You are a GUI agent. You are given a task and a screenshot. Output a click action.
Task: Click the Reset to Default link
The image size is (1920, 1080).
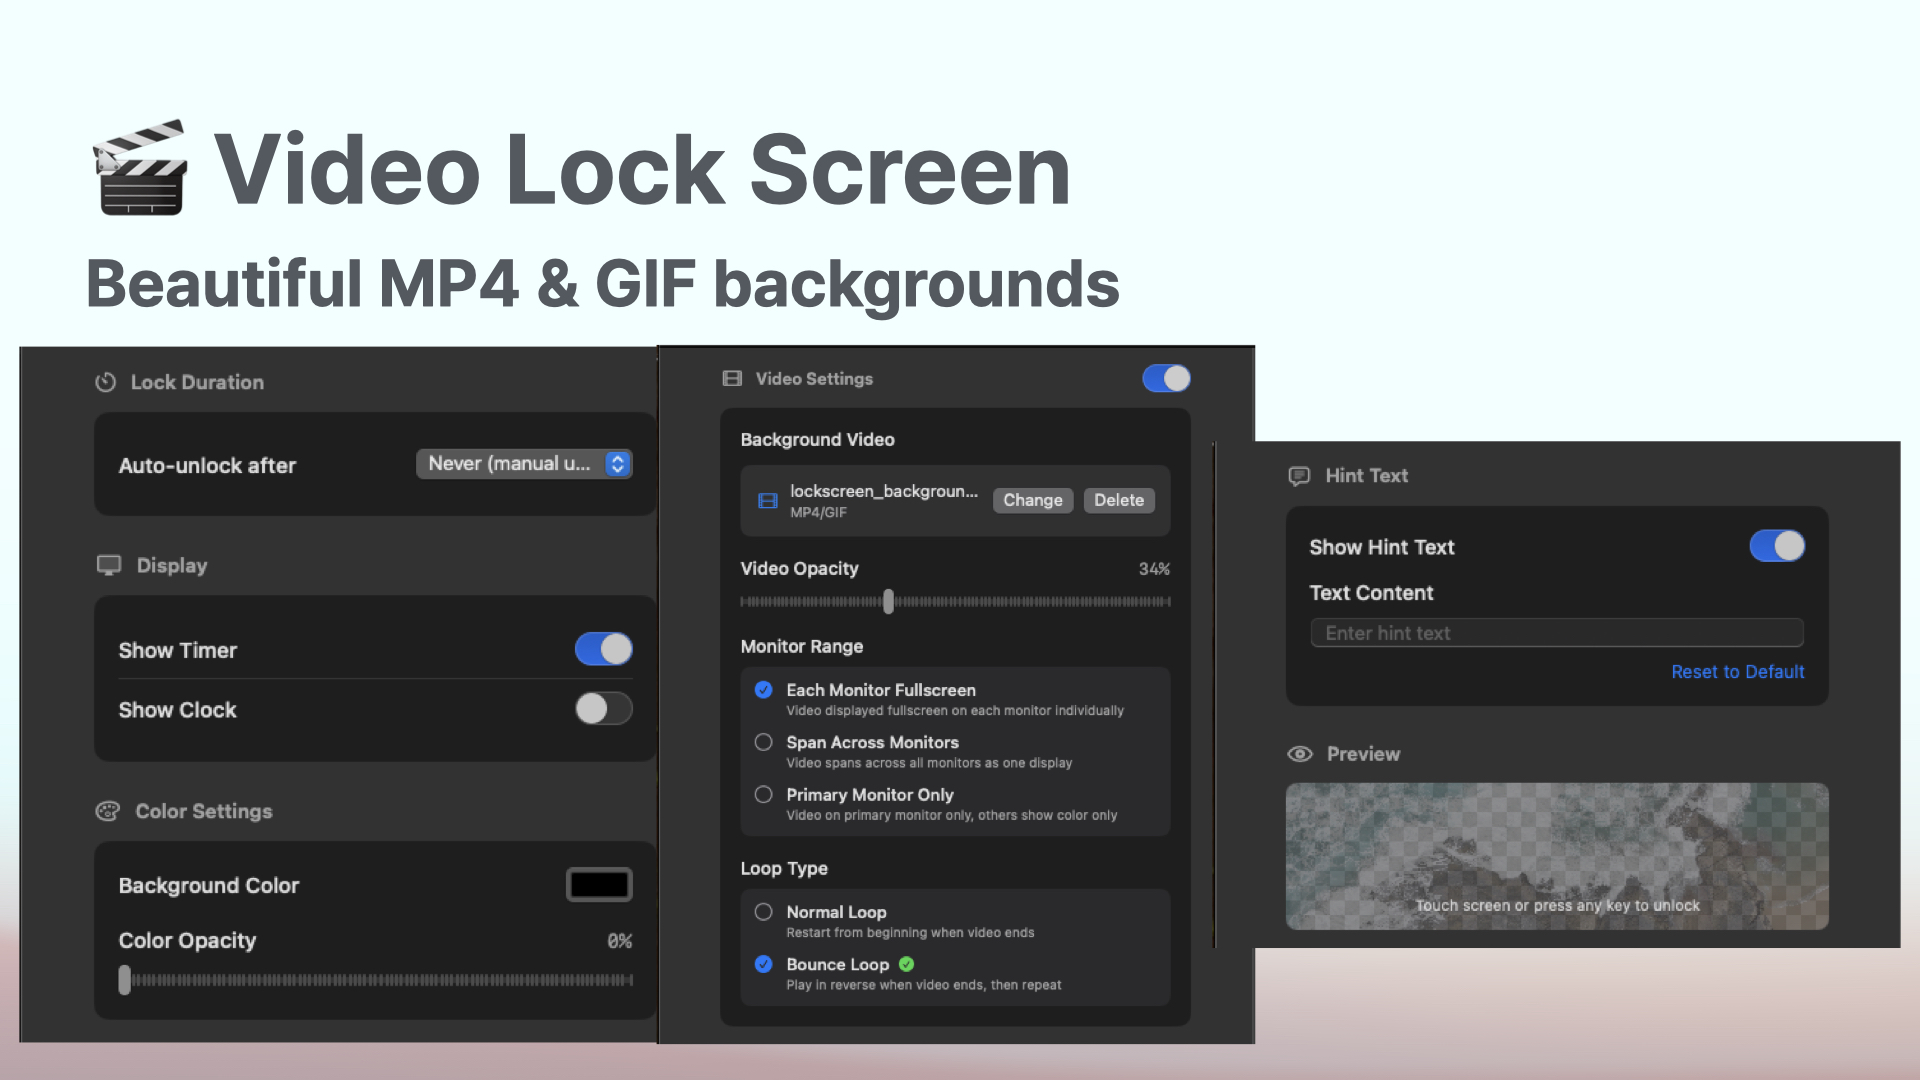point(1737,672)
